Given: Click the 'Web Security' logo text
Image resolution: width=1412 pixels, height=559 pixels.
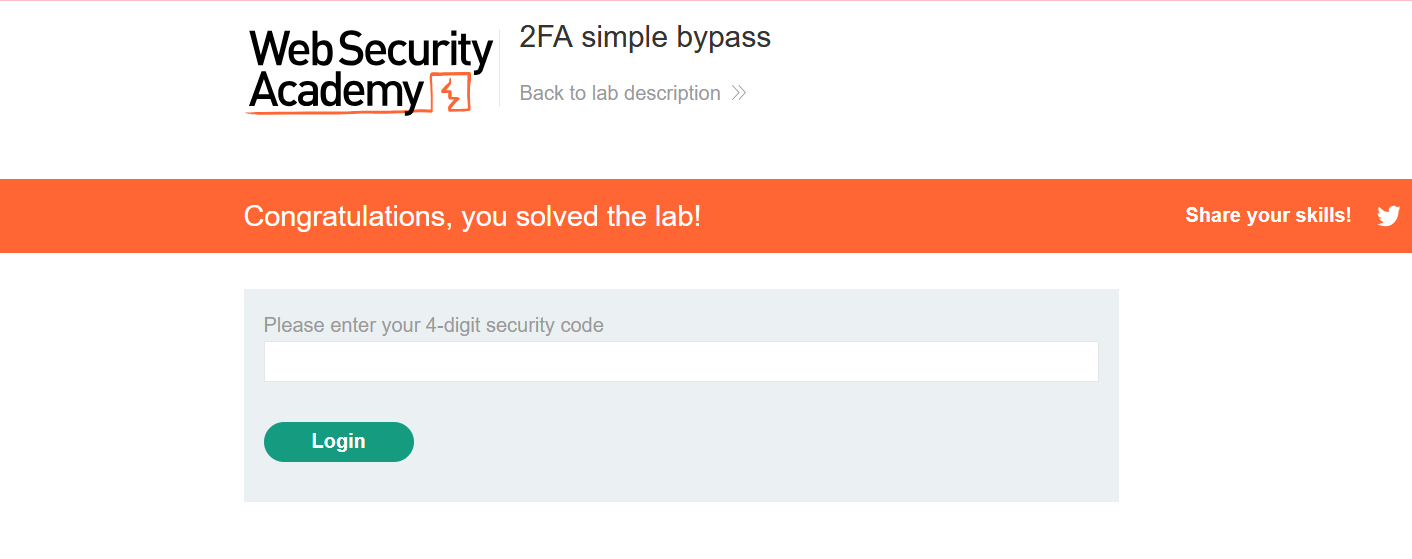Looking at the screenshot, I should click(370, 50).
